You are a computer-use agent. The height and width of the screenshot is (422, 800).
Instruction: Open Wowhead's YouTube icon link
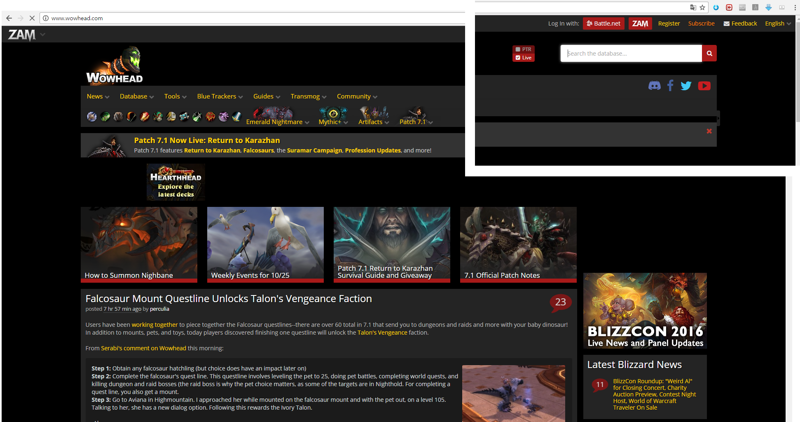pyautogui.click(x=704, y=86)
